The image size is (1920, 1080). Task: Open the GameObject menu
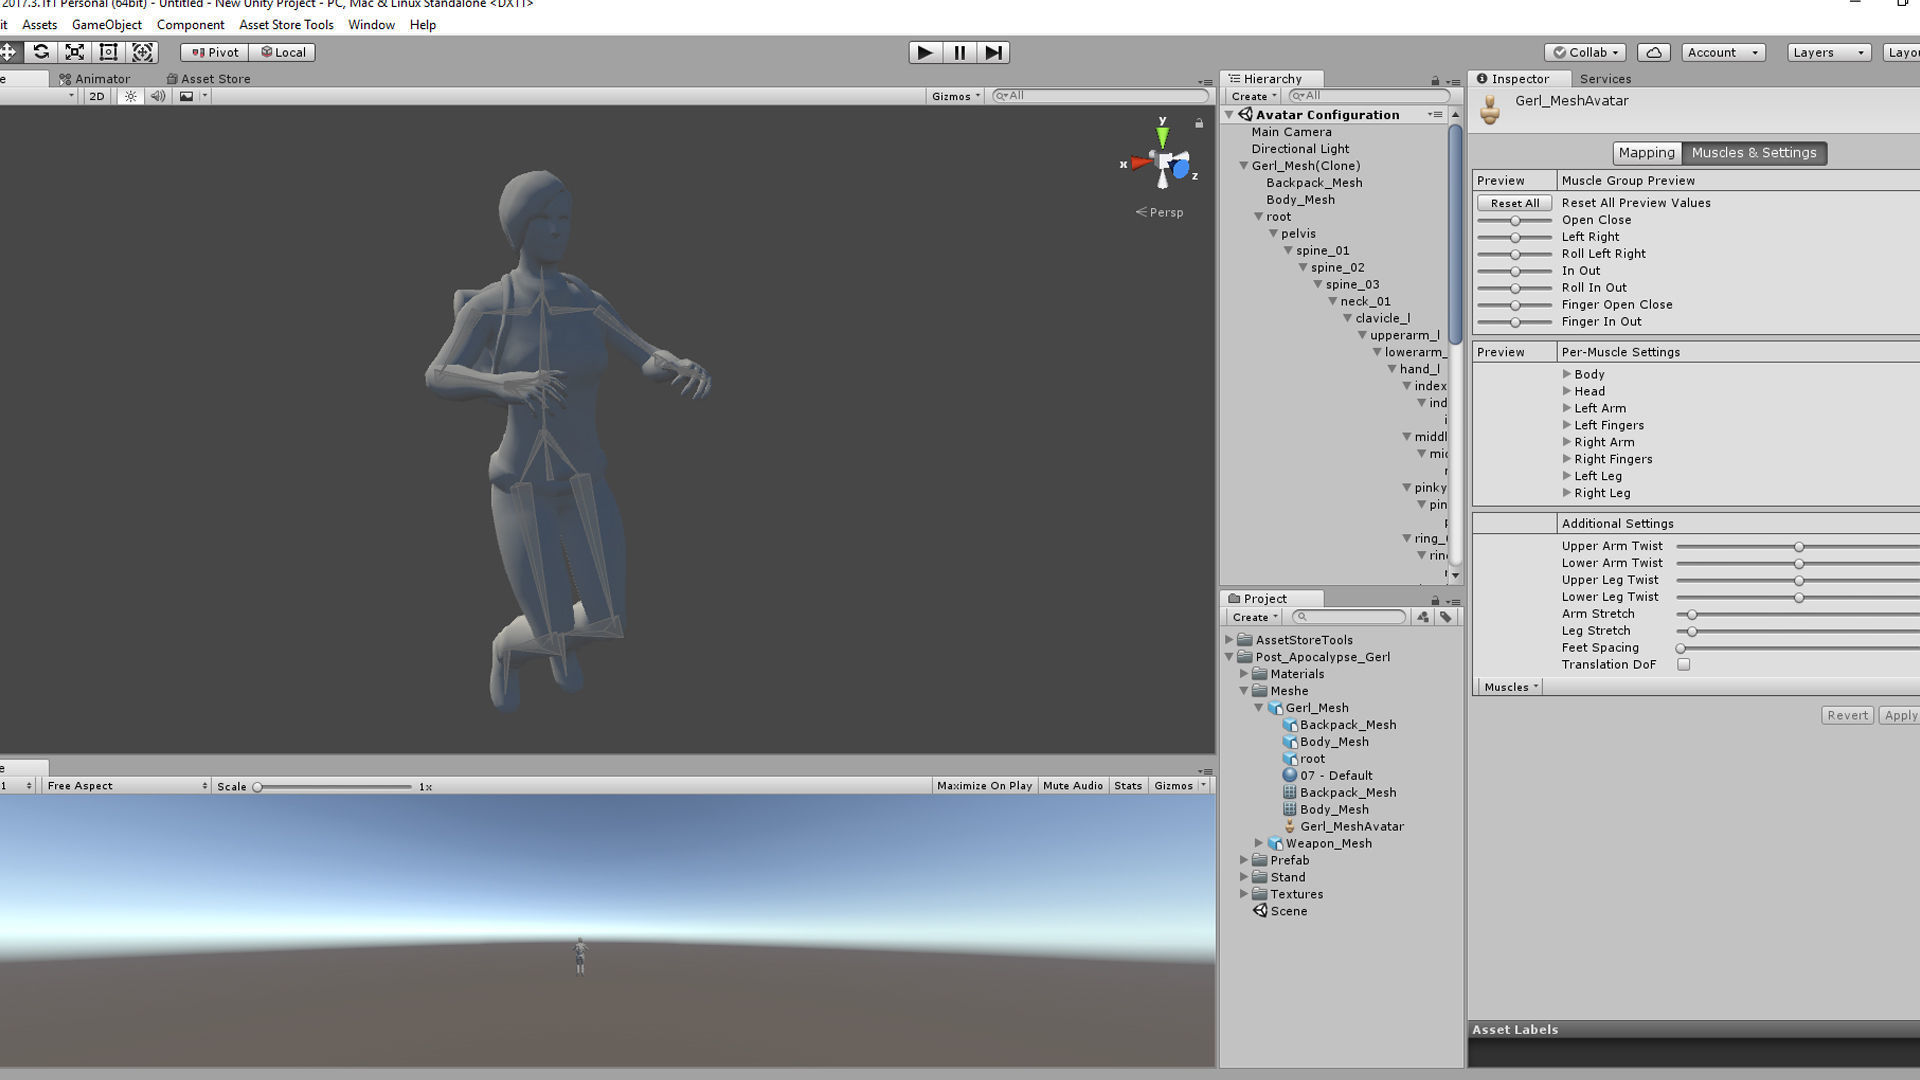pyautogui.click(x=107, y=24)
